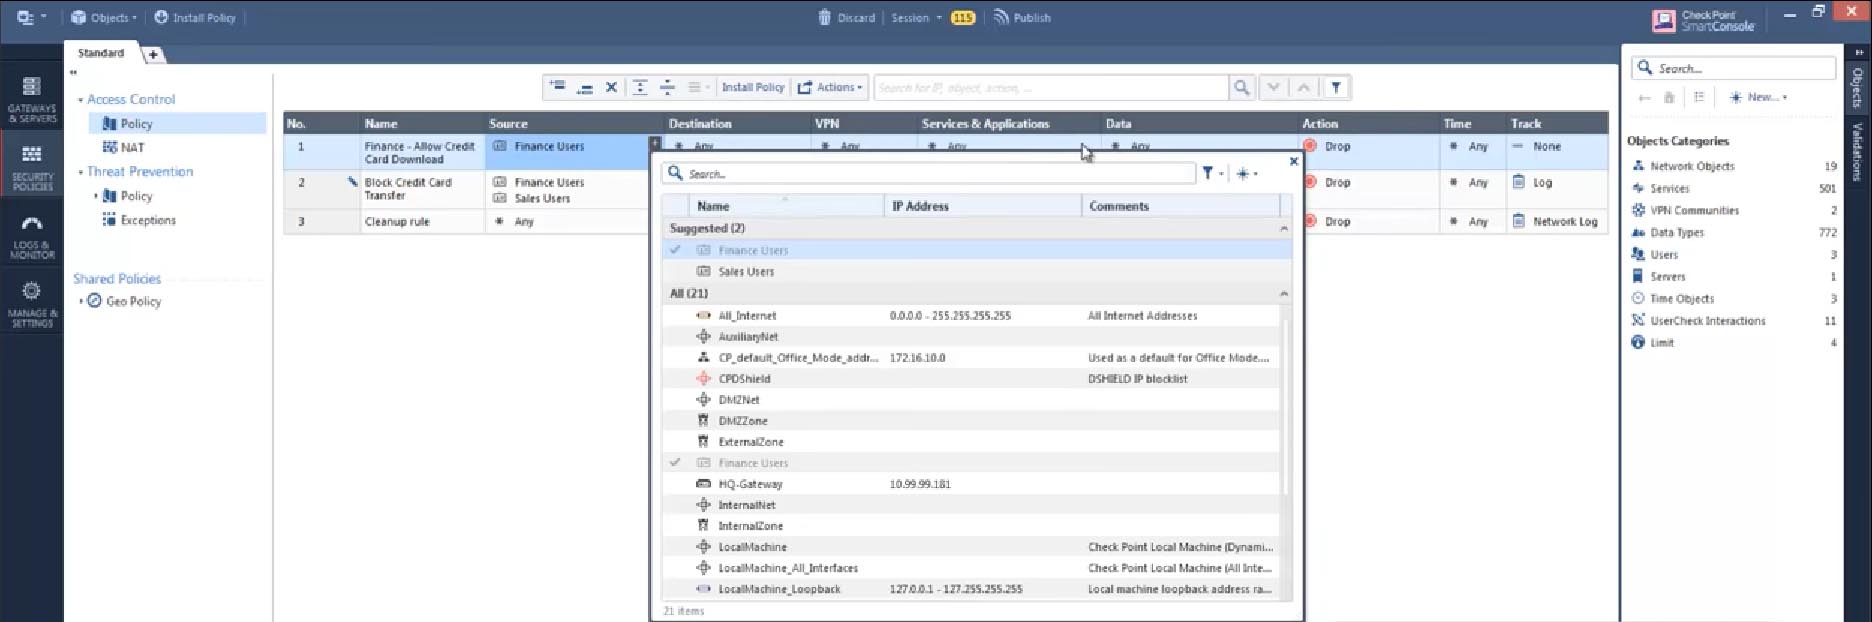Click rulebase search magnifier icon
The image size is (1872, 622).
1241,88
